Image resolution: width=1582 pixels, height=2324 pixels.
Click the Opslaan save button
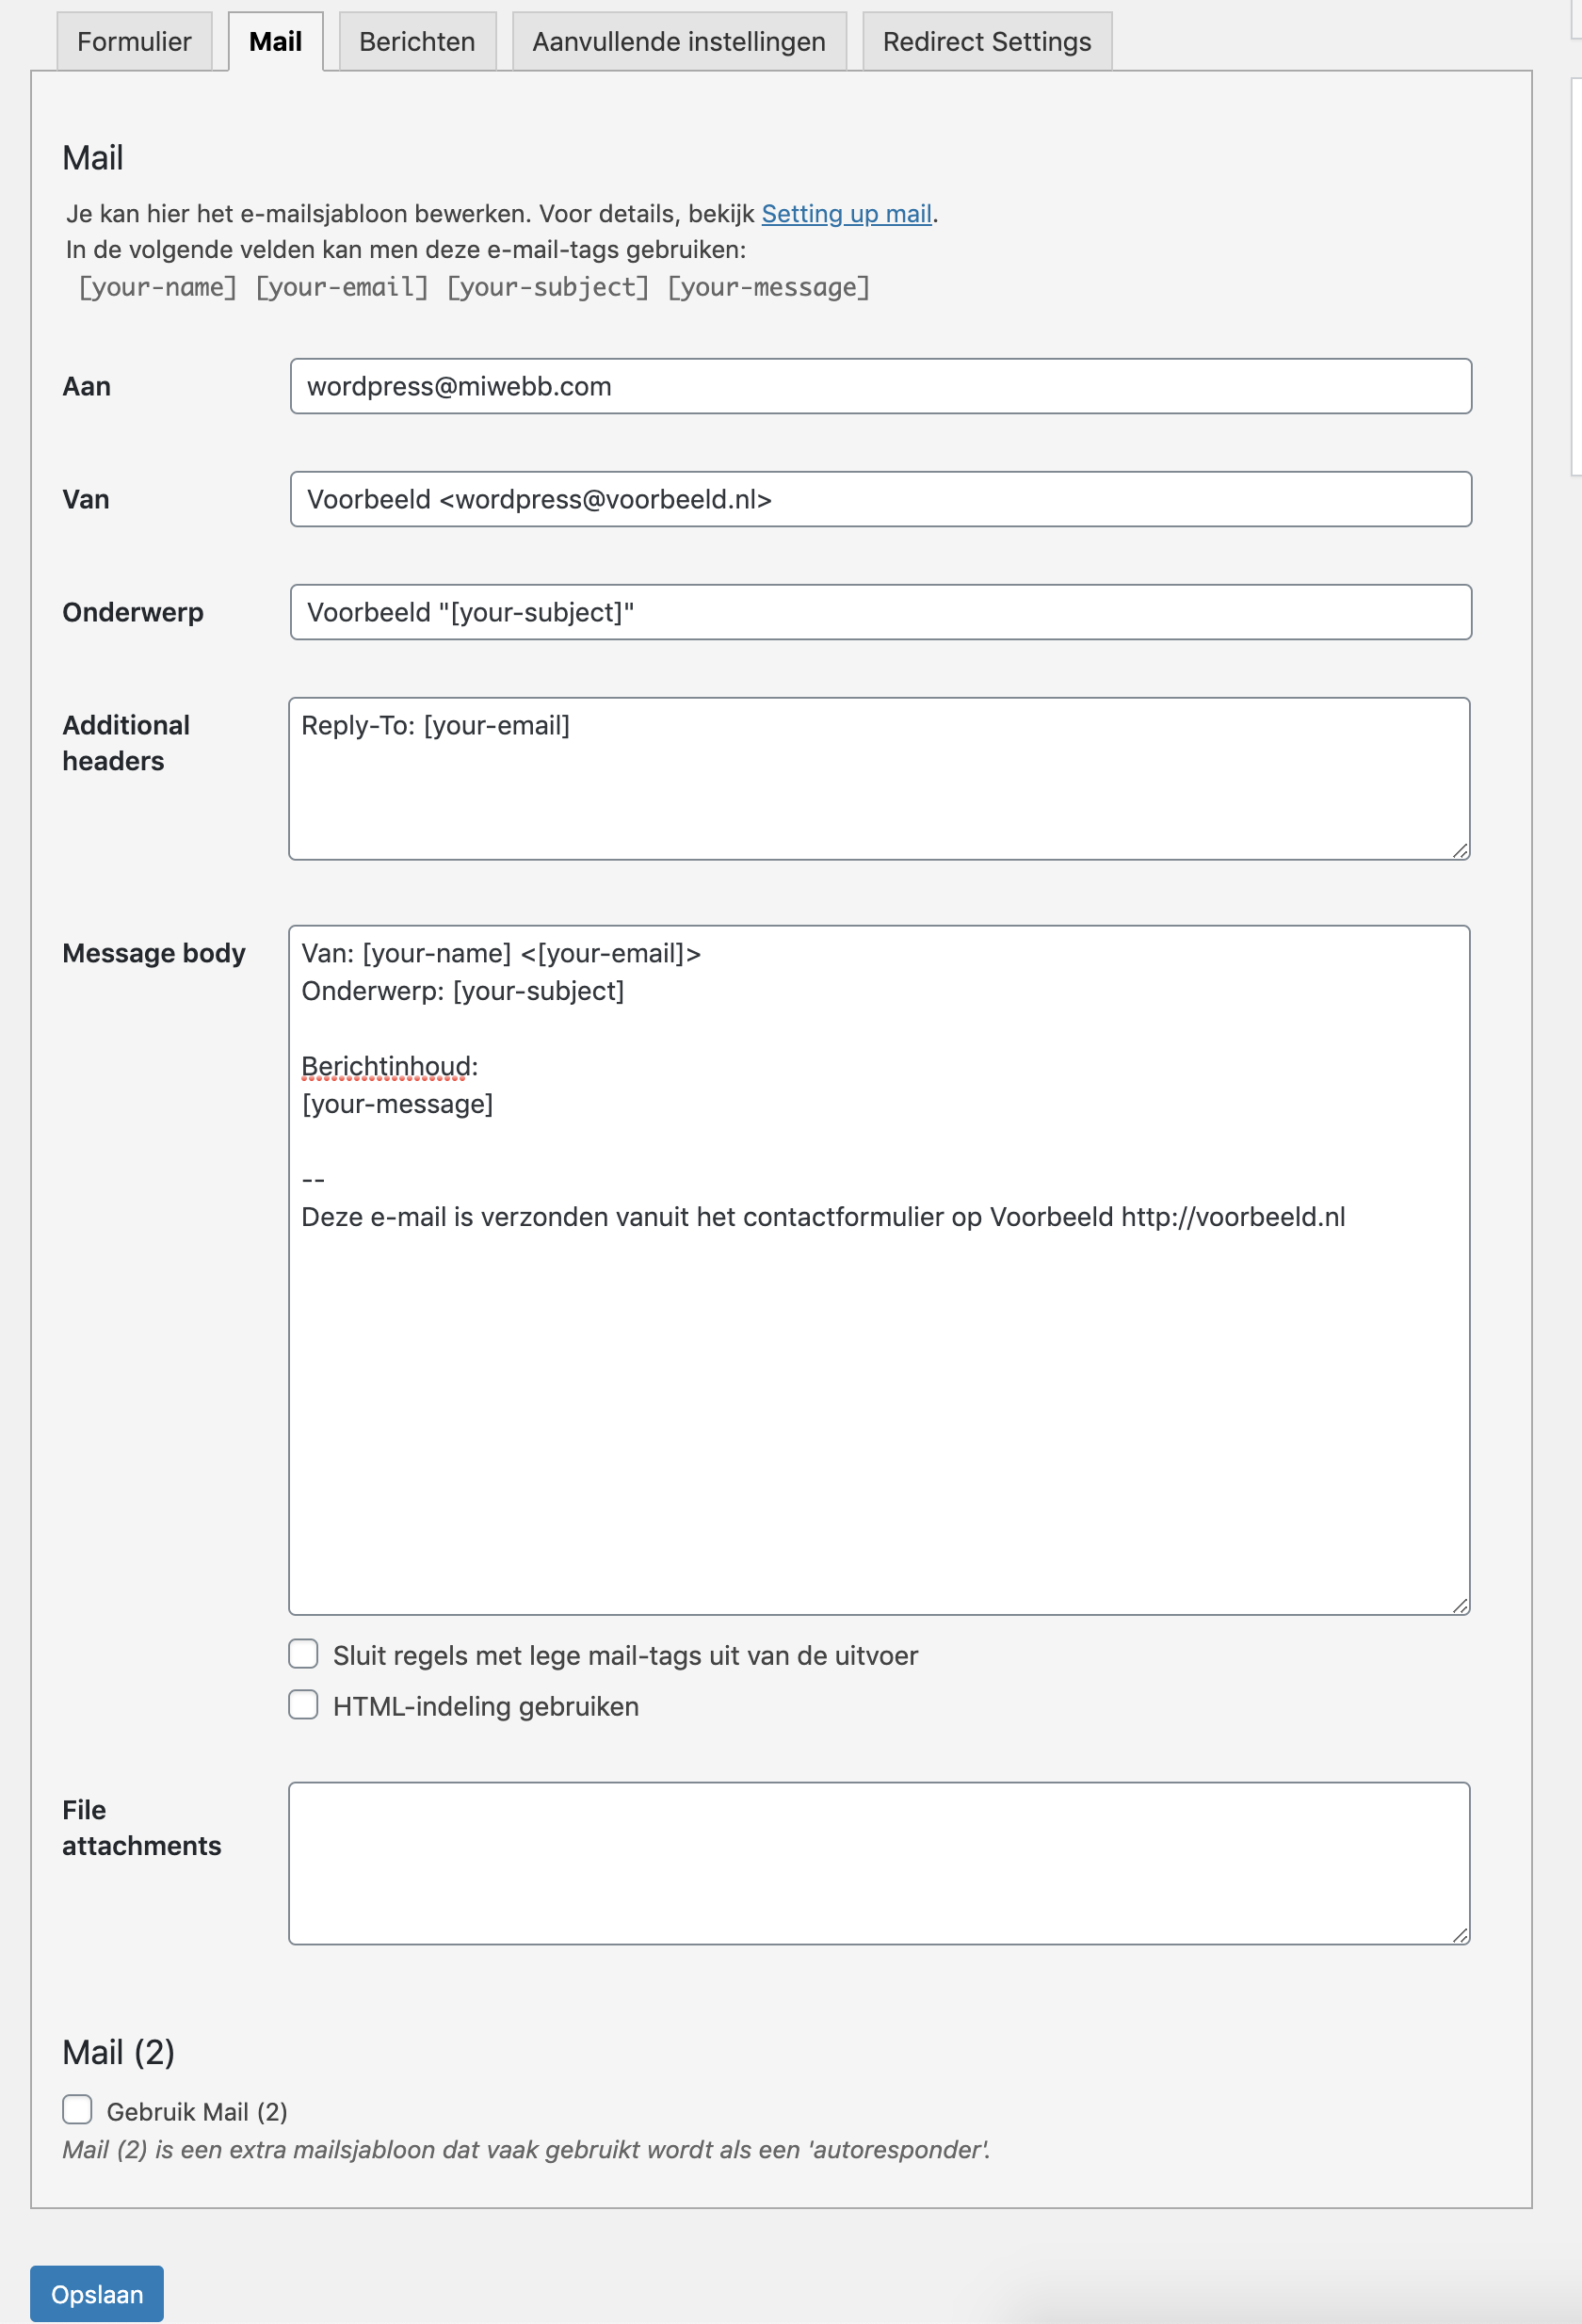97,2294
